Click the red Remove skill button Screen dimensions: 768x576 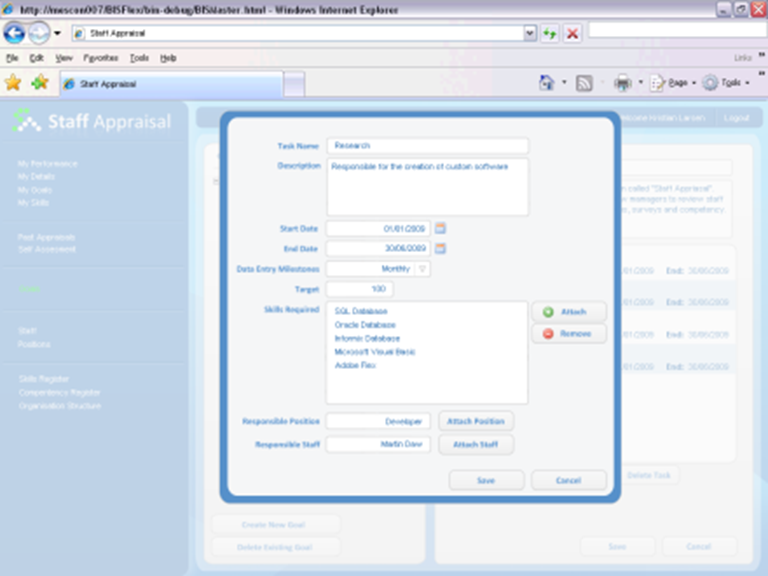[x=568, y=334]
